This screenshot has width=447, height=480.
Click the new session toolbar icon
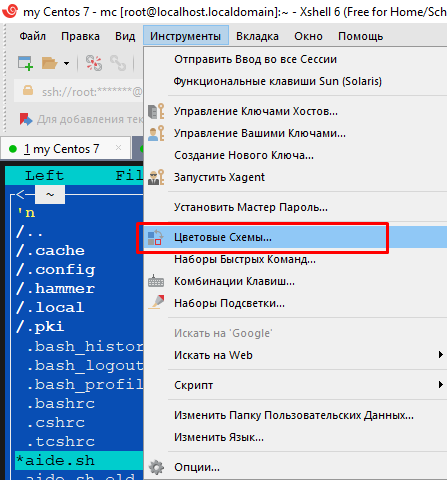click(25, 63)
